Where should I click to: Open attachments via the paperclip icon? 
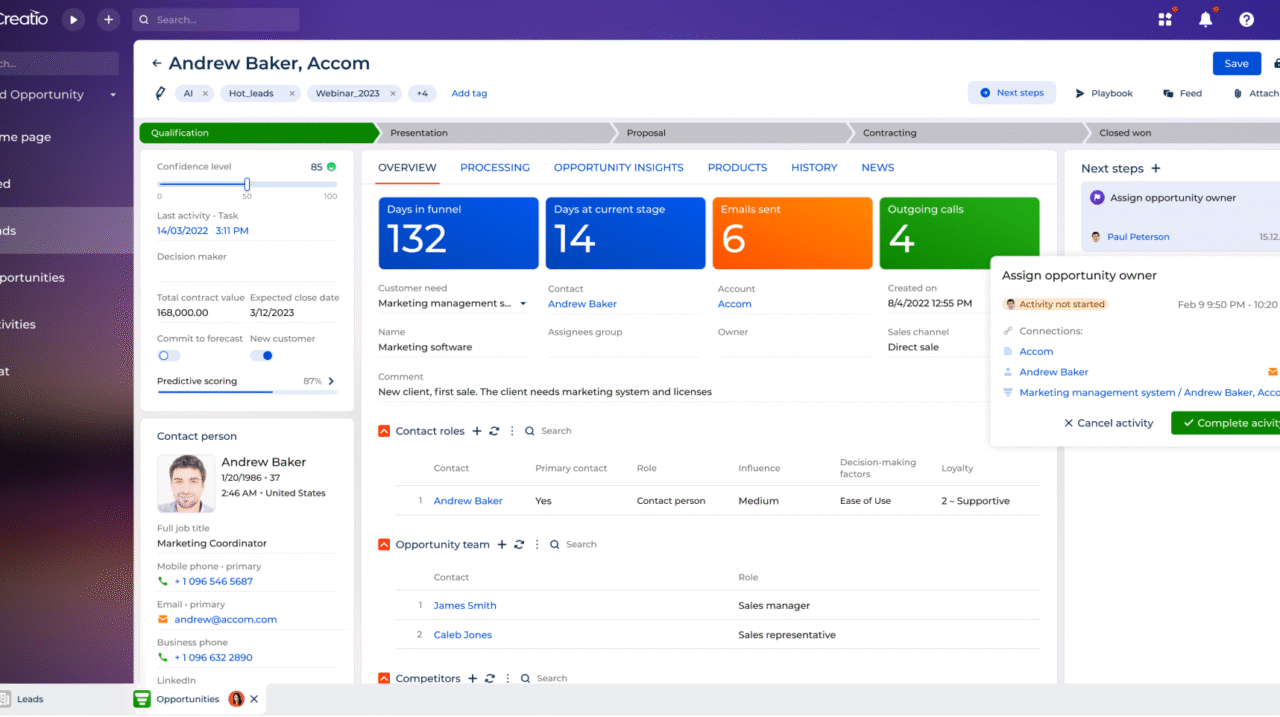click(1239, 93)
